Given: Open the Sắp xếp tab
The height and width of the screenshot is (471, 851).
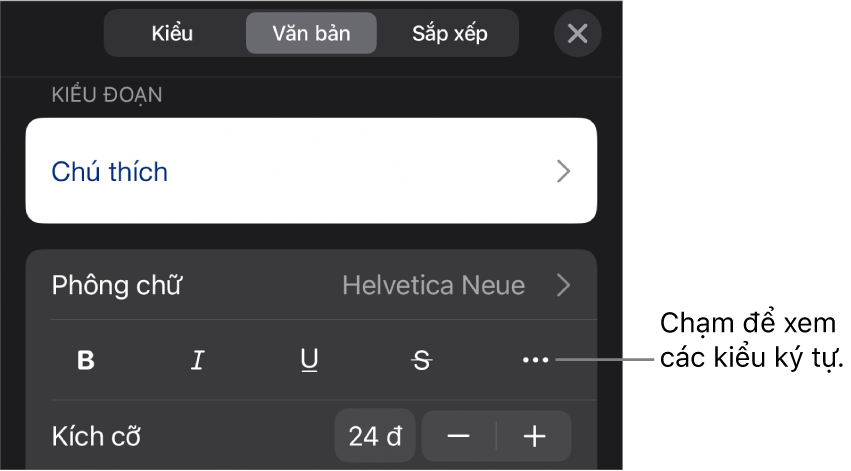Looking at the screenshot, I should point(450,33).
